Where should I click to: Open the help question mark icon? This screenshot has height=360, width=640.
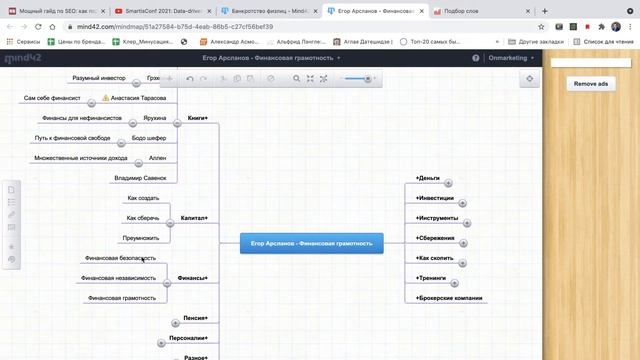(x=476, y=58)
